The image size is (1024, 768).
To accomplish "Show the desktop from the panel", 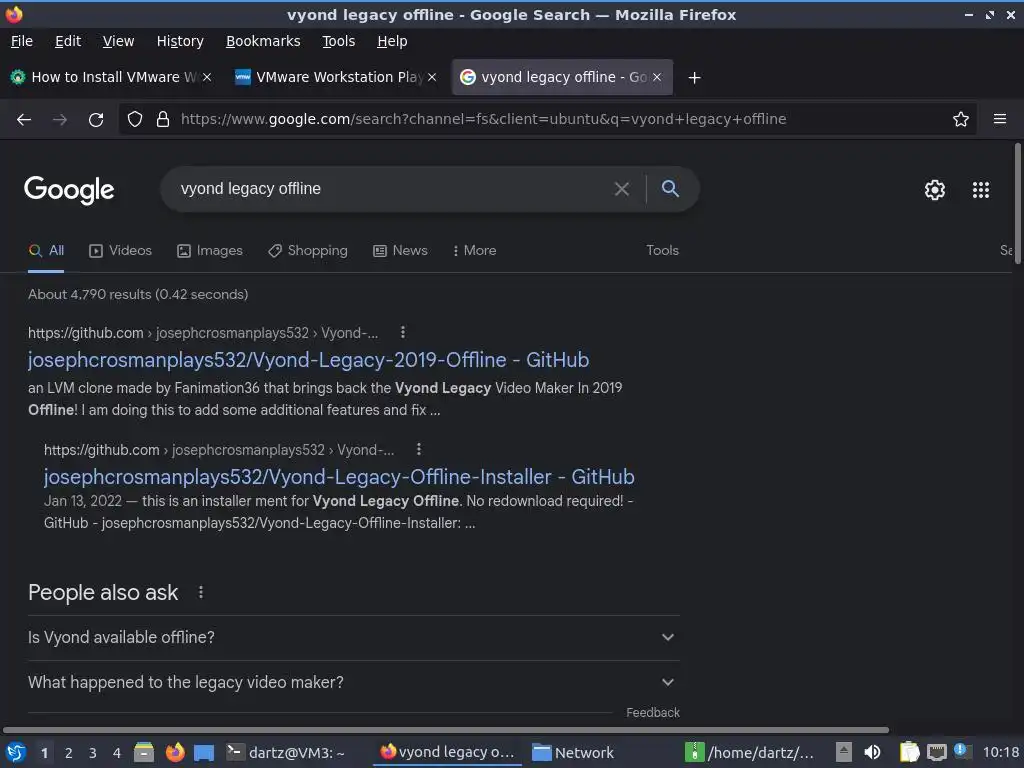I will tap(204, 752).
